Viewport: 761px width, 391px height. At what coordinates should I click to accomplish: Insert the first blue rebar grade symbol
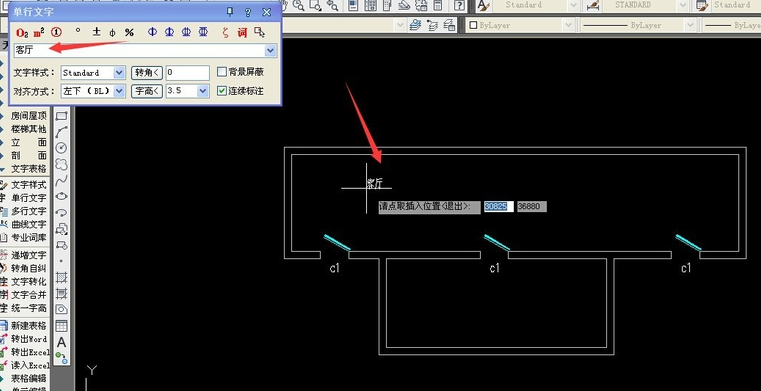[152, 33]
